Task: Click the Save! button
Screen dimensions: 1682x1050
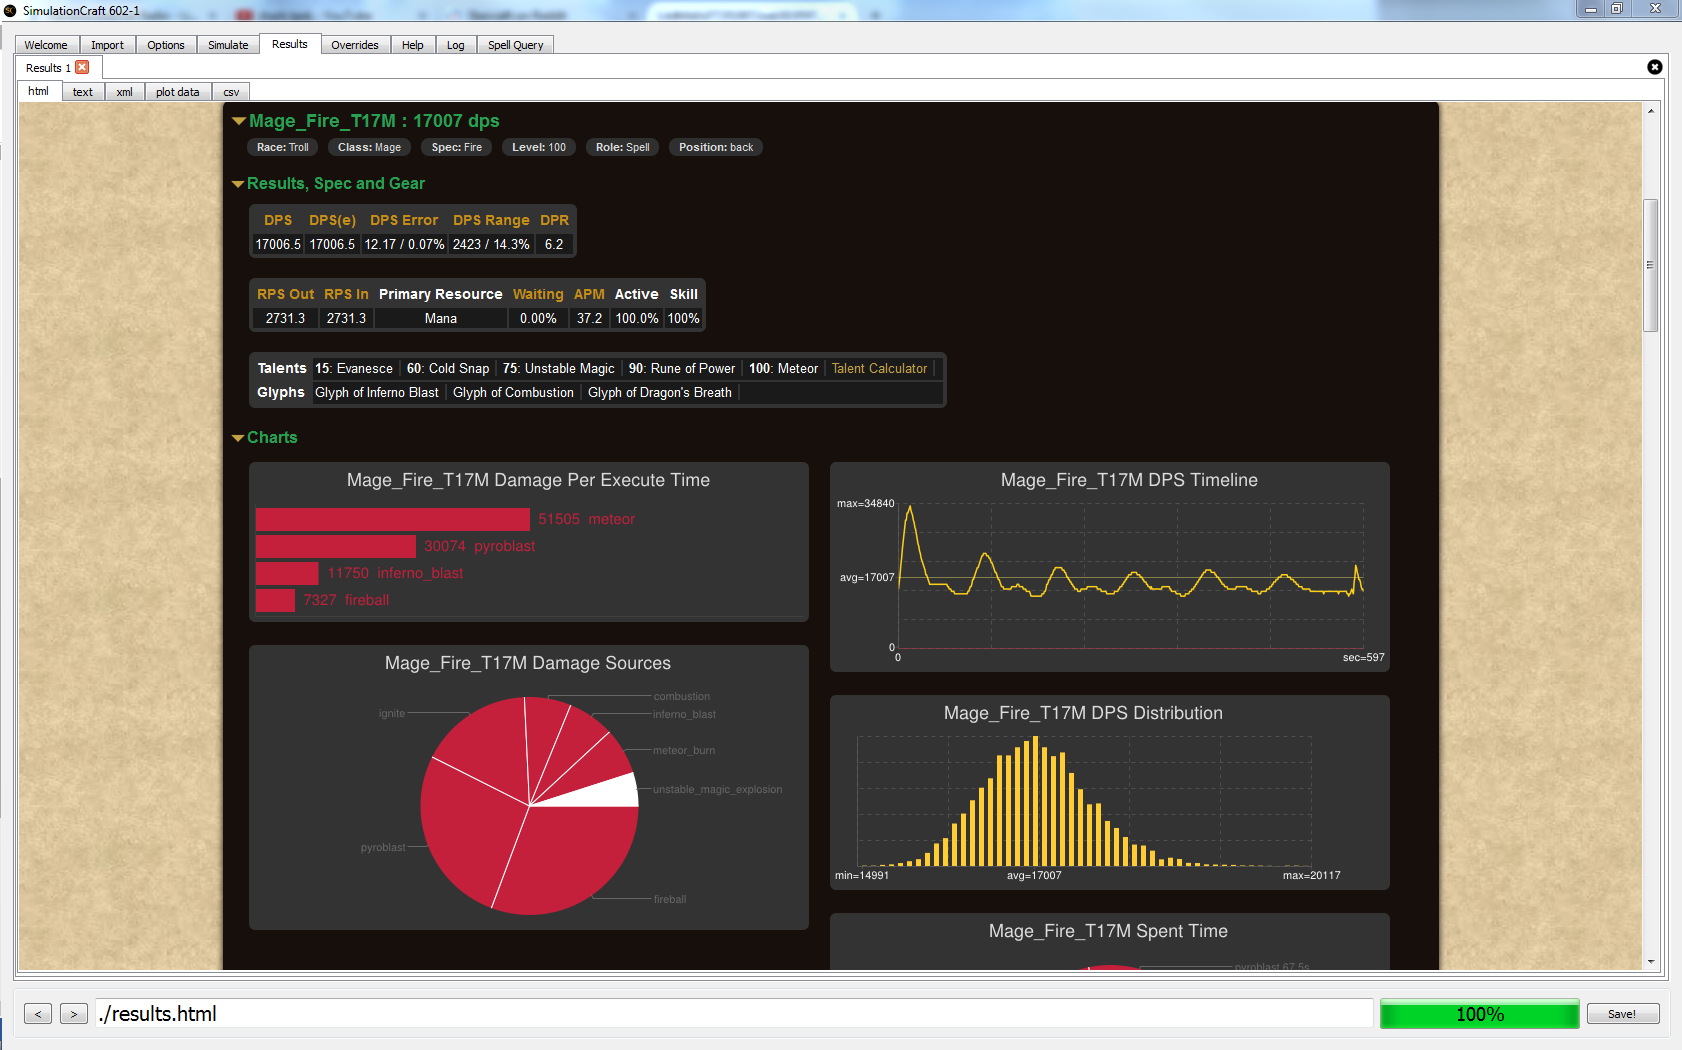Action: tap(1623, 1014)
